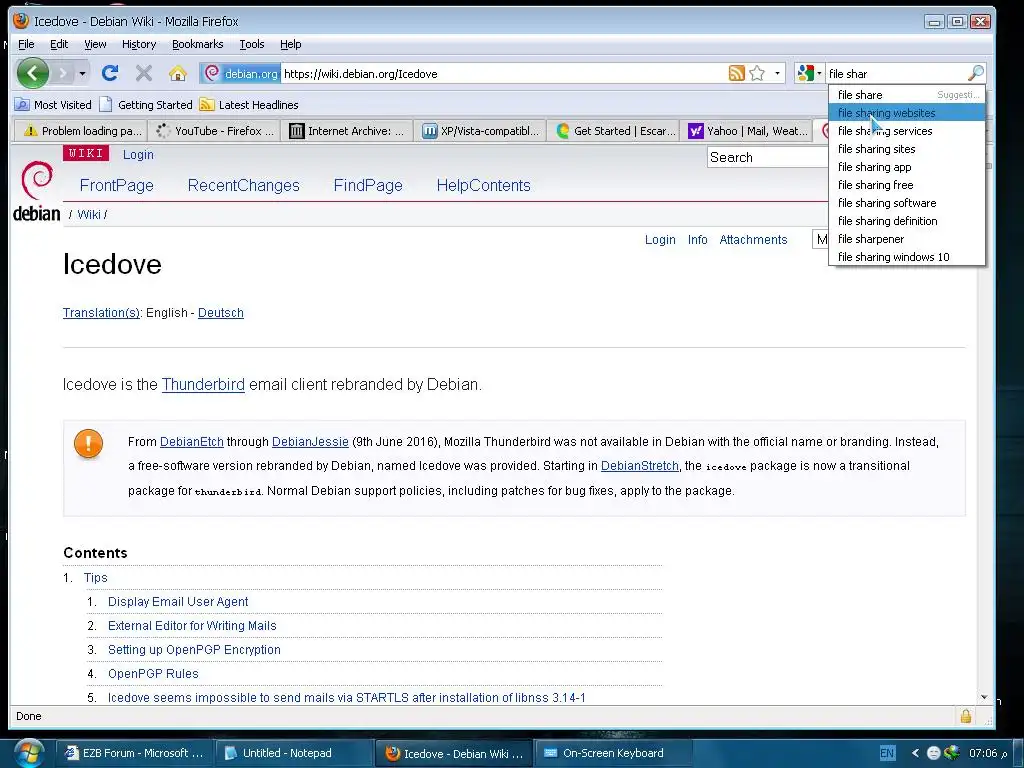Click the debian.org site identity button
This screenshot has width=1024, height=768.
coord(240,73)
